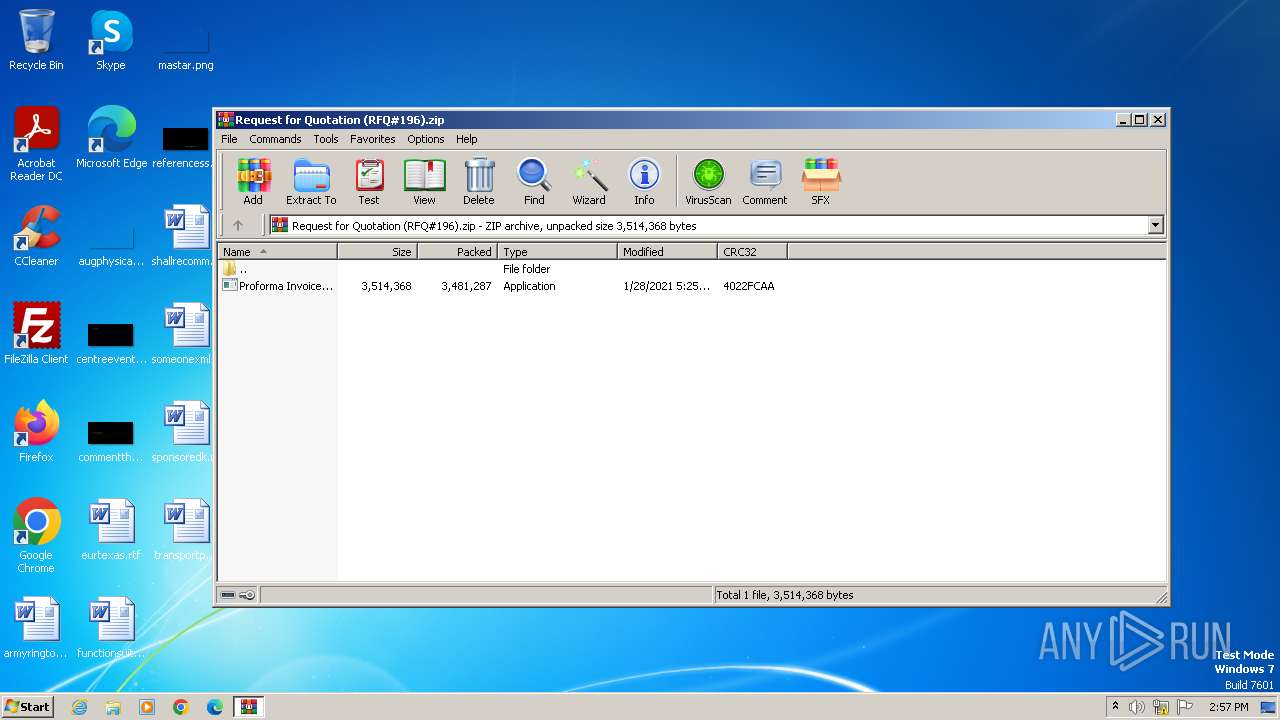This screenshot has width=1280, height=720.
Task: Sort by Packed column header
Action: [457, 251]
